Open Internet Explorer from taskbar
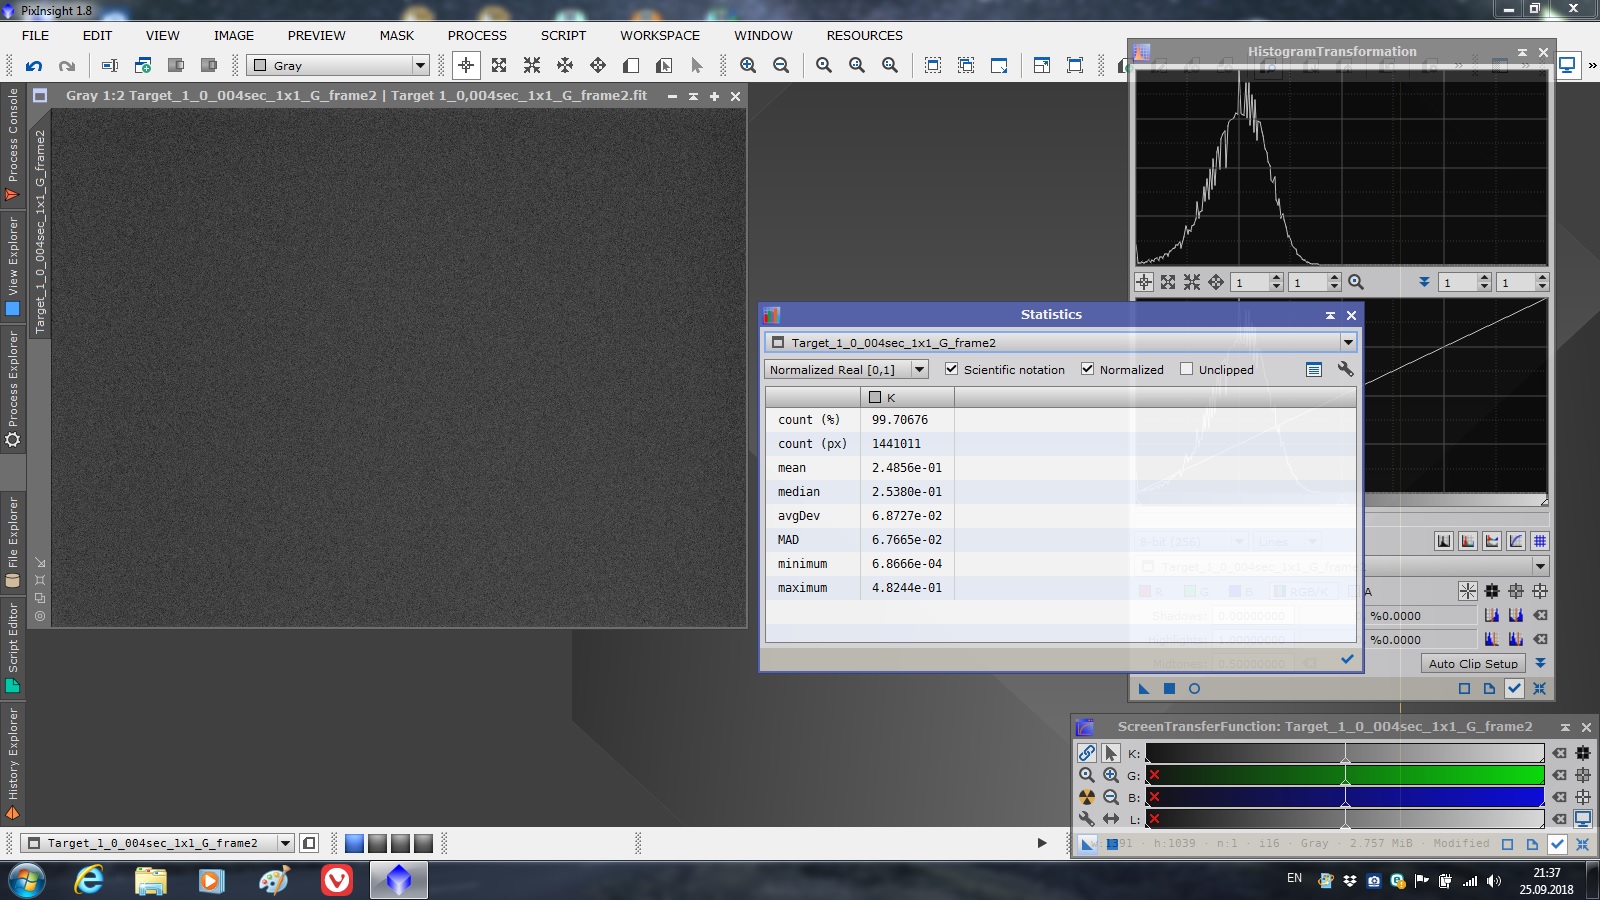Screen dimensions: 1600x900 (89, 880)
